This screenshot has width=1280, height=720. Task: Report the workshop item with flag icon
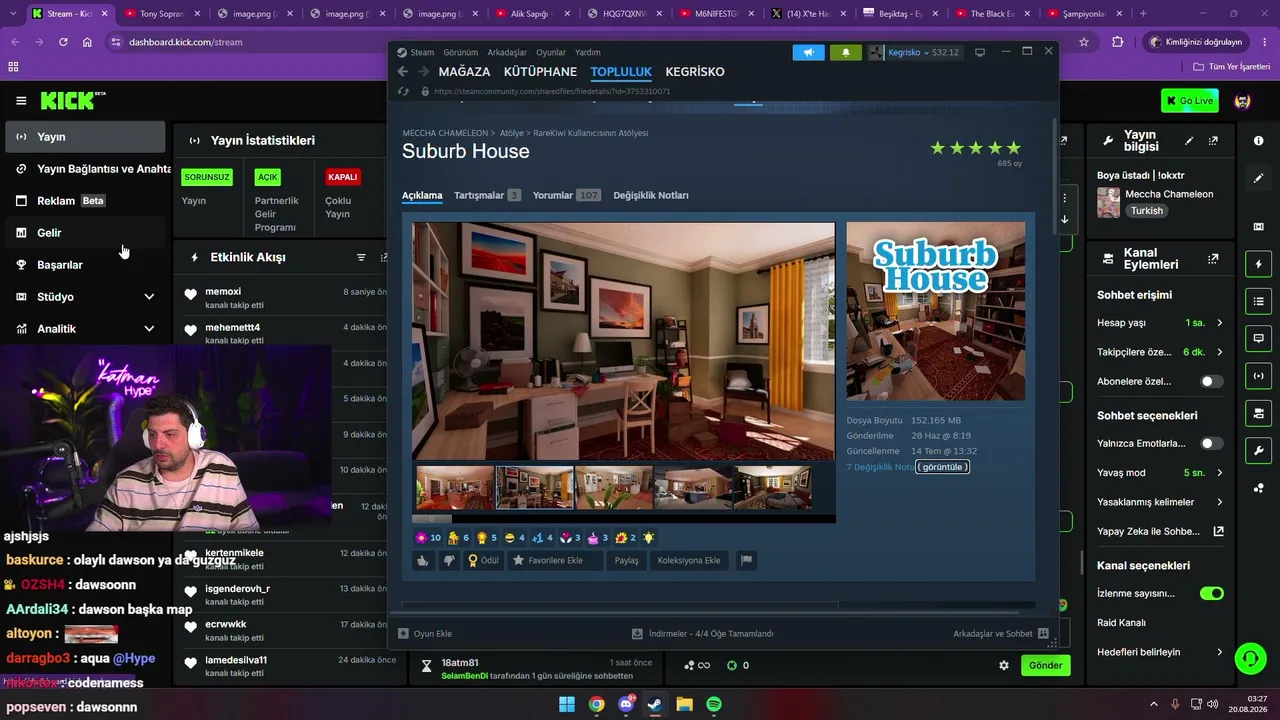pos(746,561)
